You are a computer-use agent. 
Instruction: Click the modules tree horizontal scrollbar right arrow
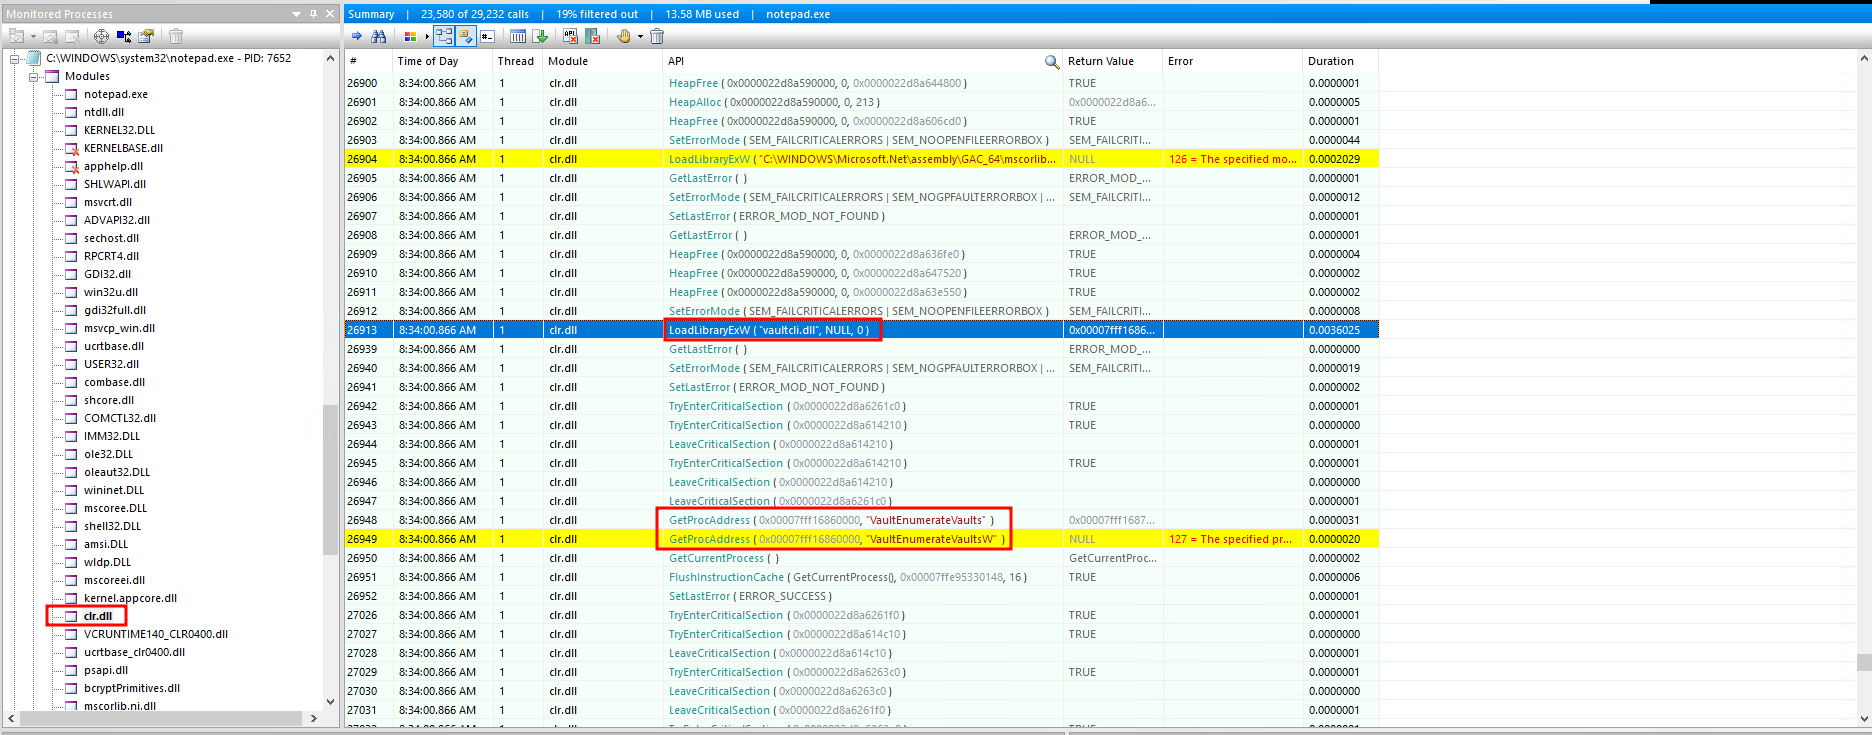click(313, 718)
